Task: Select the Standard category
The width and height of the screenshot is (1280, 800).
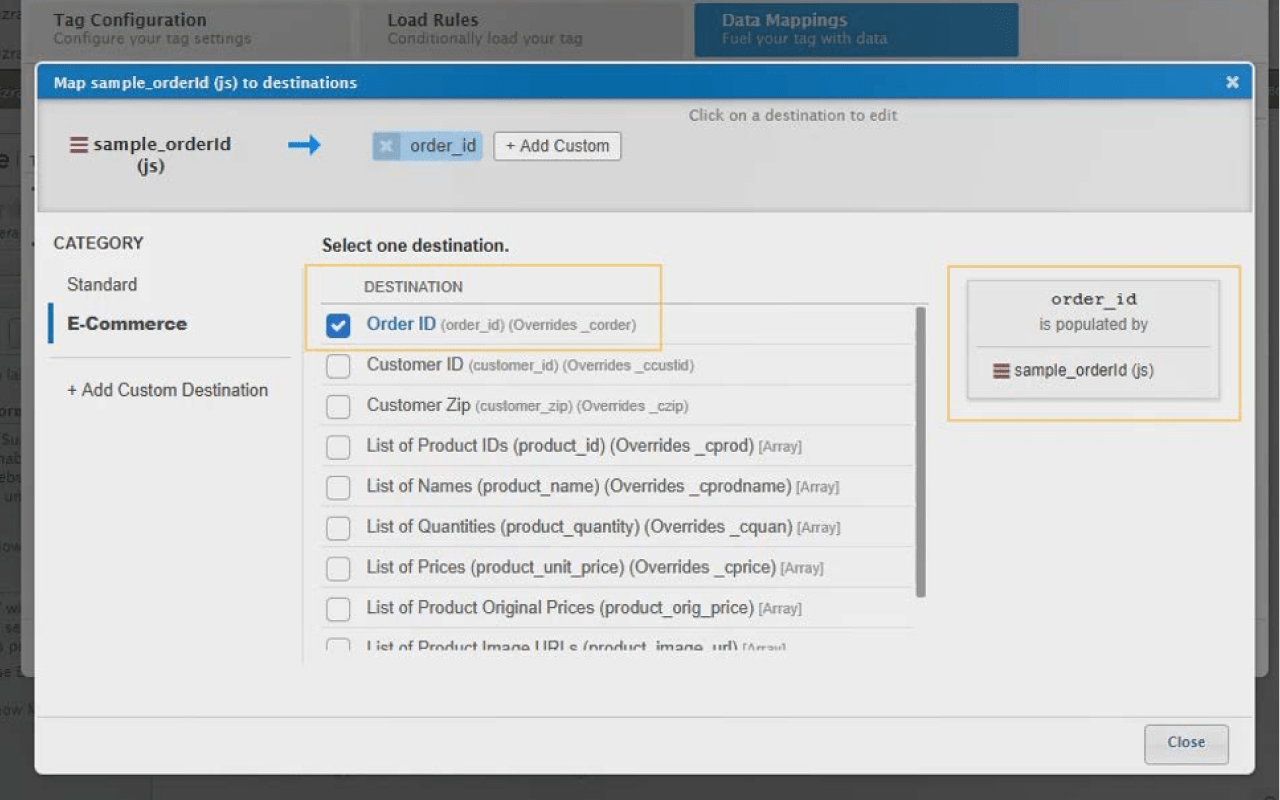Action: (102, 285)
